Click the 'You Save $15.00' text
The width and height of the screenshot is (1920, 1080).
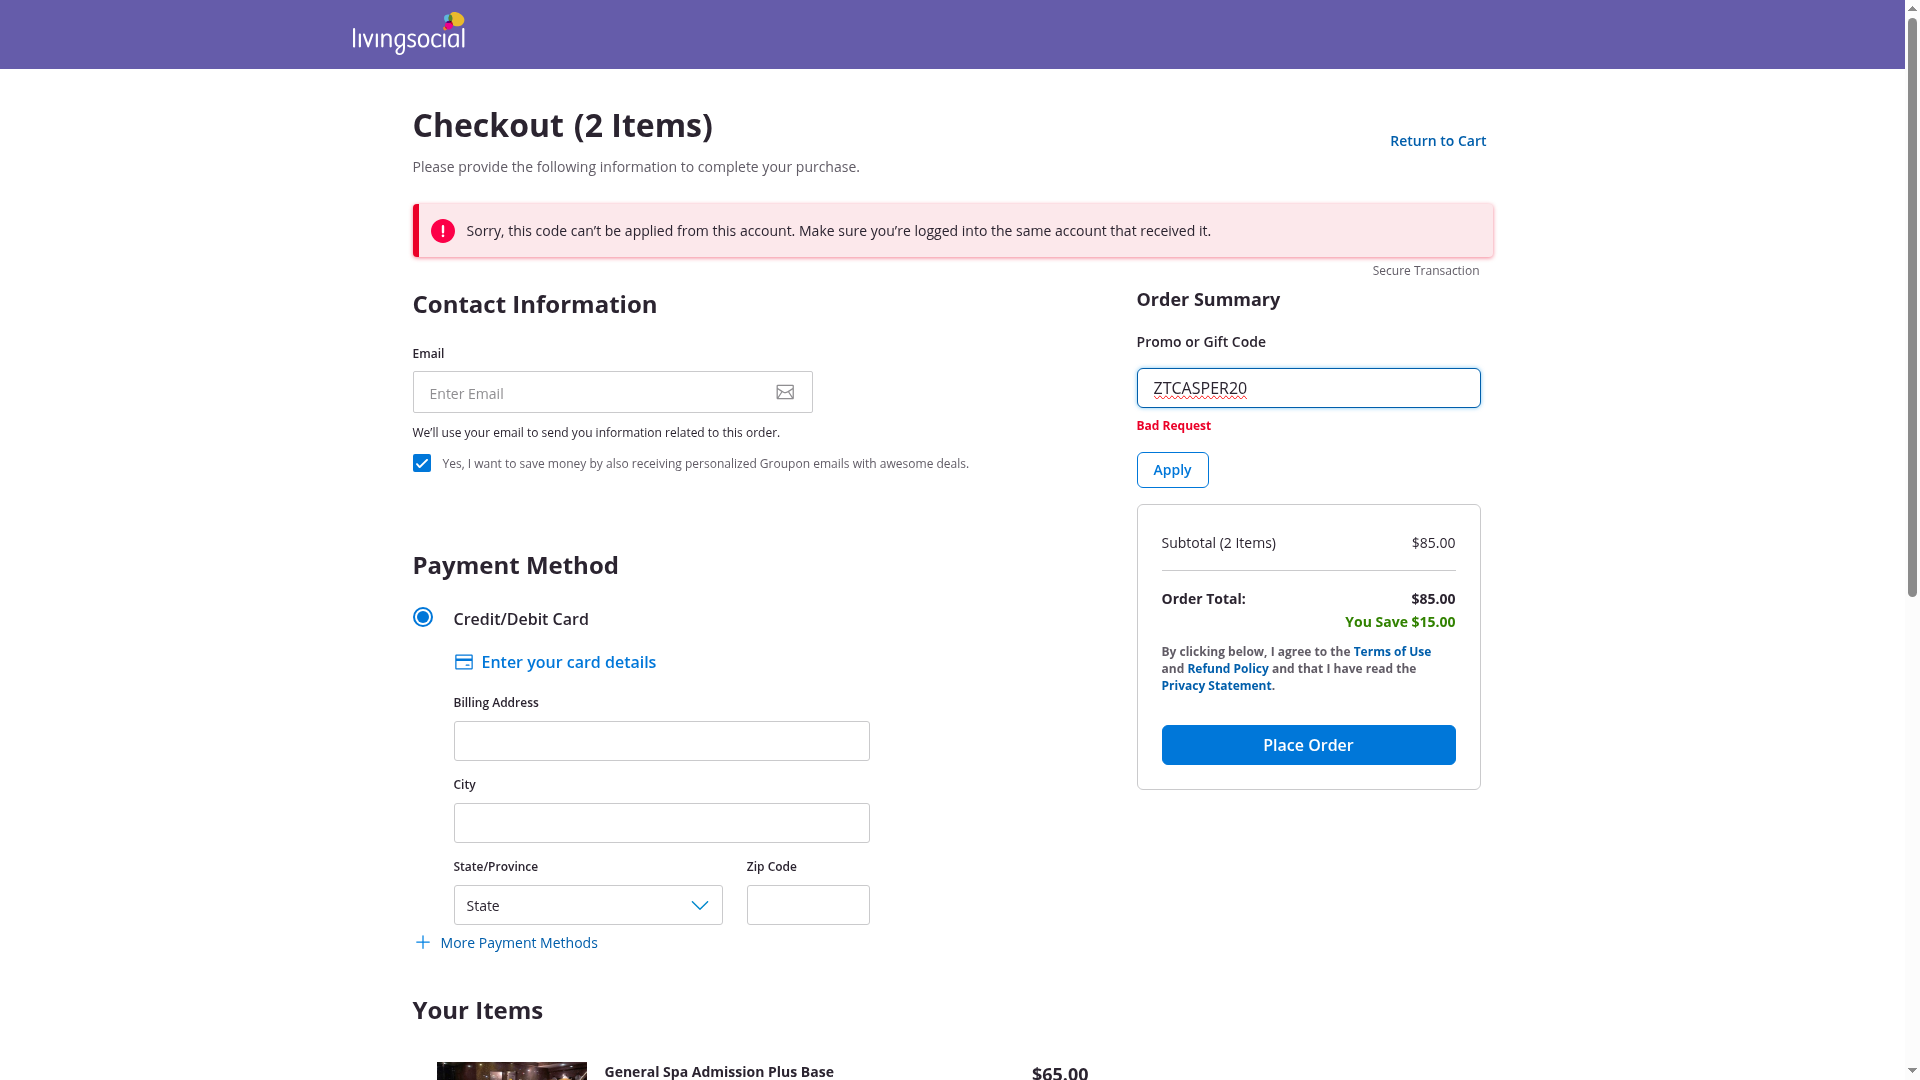(x=1400, y=622)
